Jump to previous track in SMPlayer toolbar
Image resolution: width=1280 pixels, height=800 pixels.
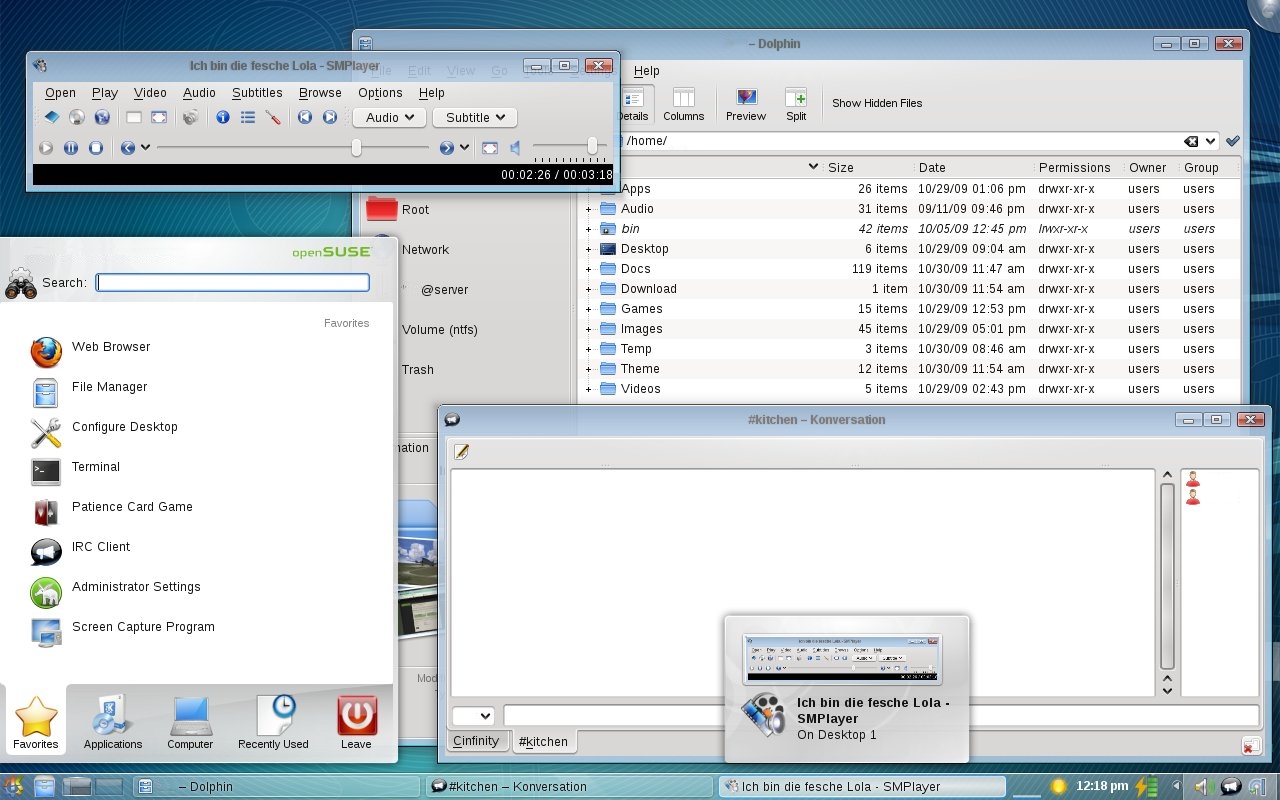click(x=305, y=118)
